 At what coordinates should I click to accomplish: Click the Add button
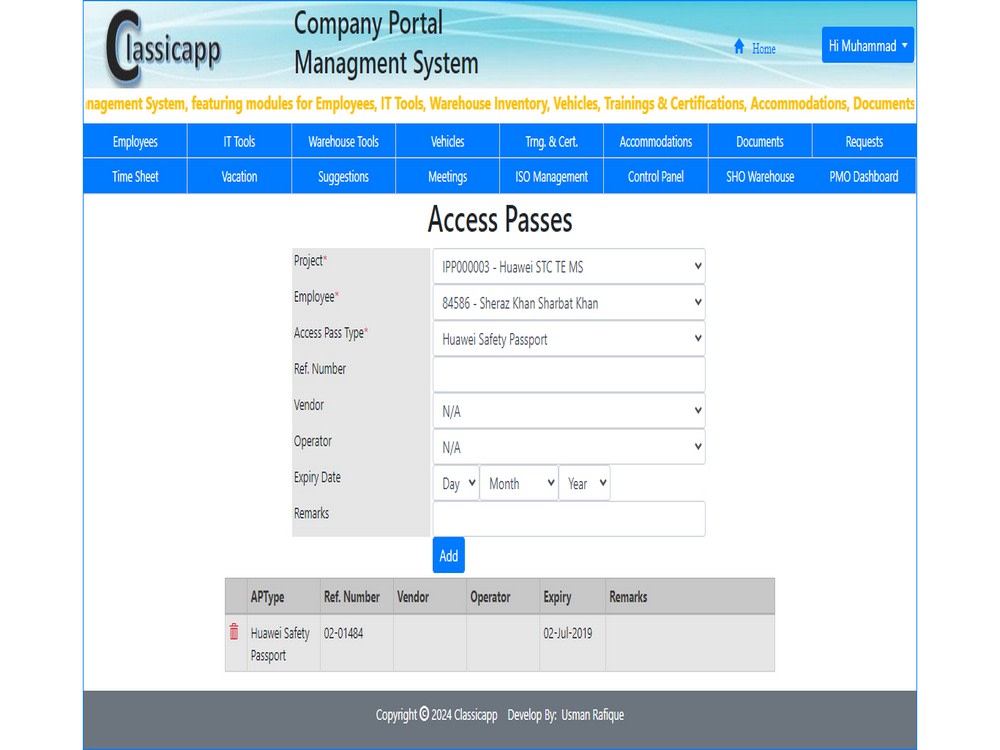tap(448, 555)
